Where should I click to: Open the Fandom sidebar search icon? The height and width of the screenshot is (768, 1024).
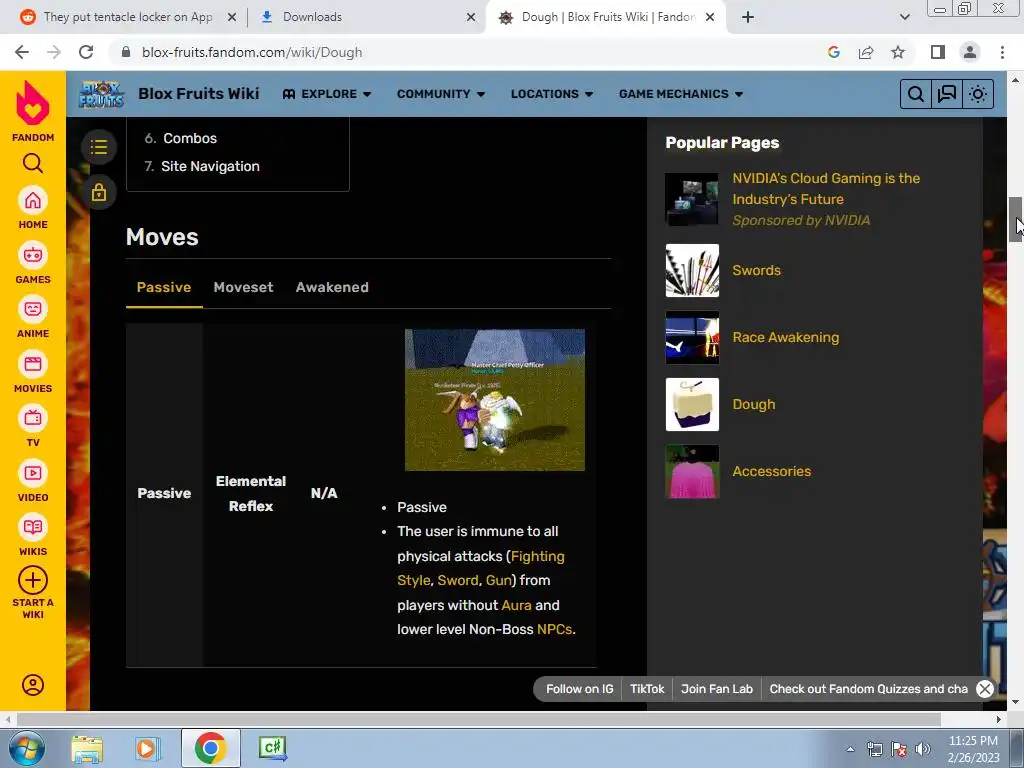(33, 163)
